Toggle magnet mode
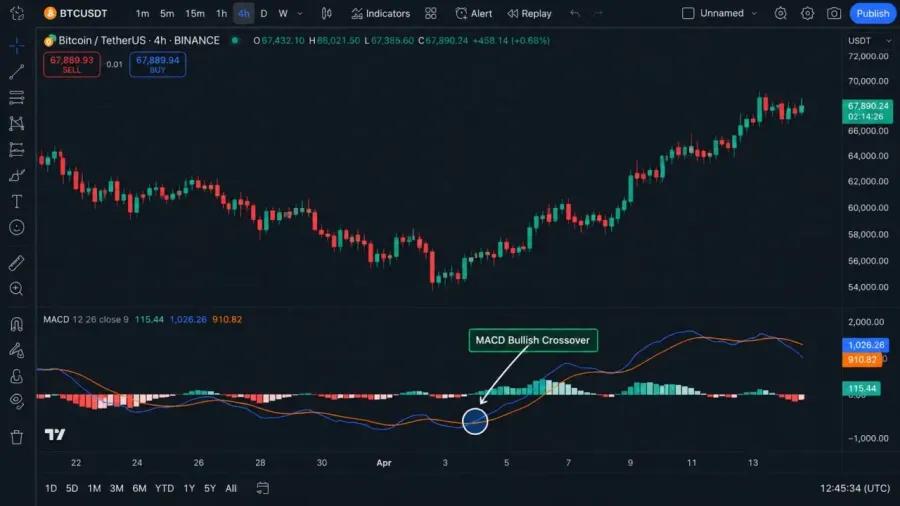 pyautogui.click(x=17, y=324)
